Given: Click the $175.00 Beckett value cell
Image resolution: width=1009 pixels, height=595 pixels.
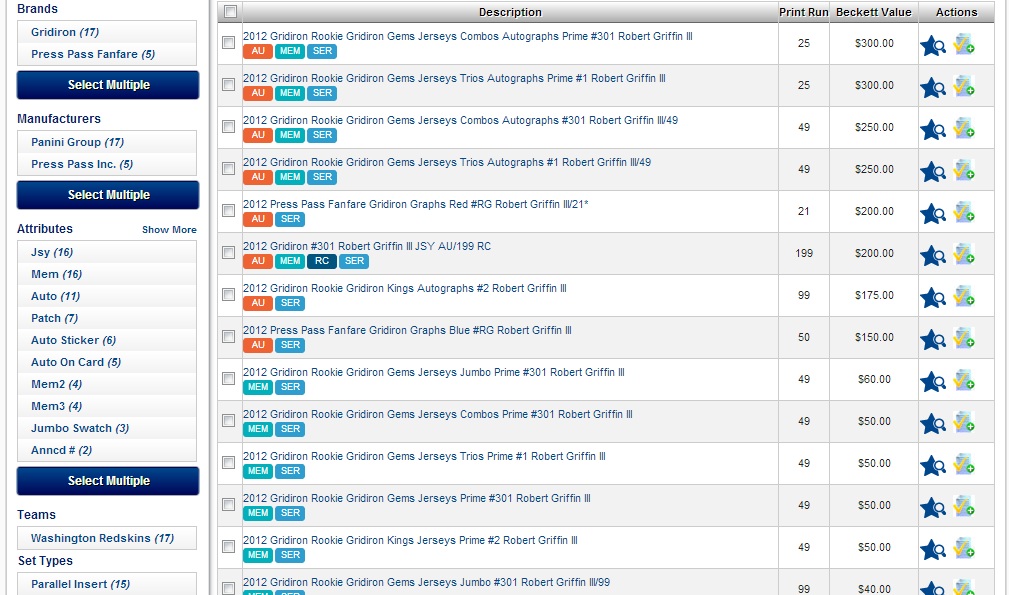Looking at the screenshot, I should tap(874, 295).
